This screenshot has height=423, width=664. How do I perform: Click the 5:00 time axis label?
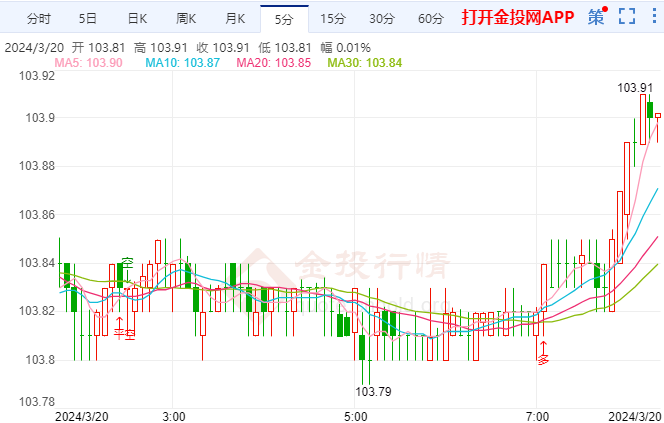click(356, 416)
